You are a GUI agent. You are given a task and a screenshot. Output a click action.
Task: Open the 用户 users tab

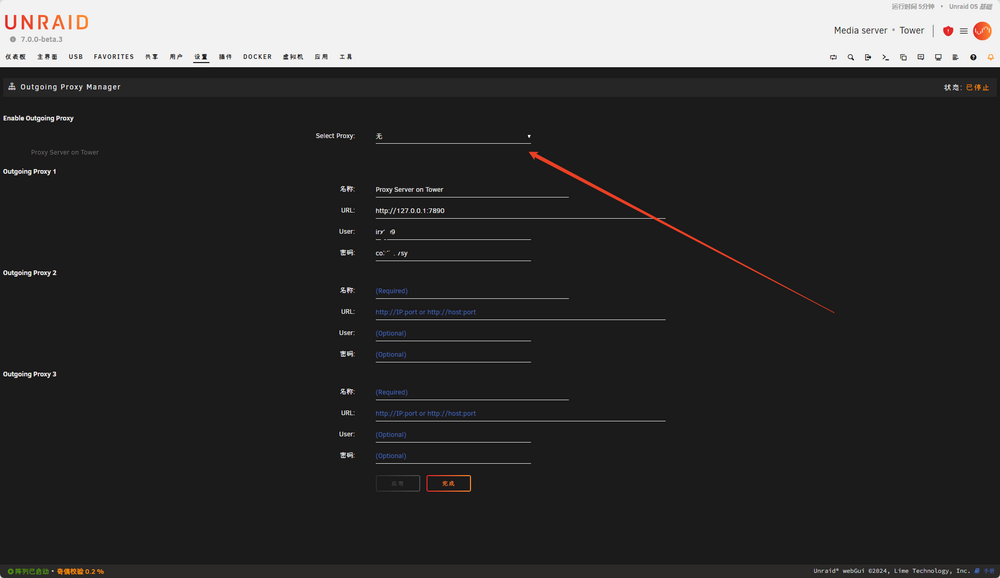pyautogui.click(x=176, y=57)
